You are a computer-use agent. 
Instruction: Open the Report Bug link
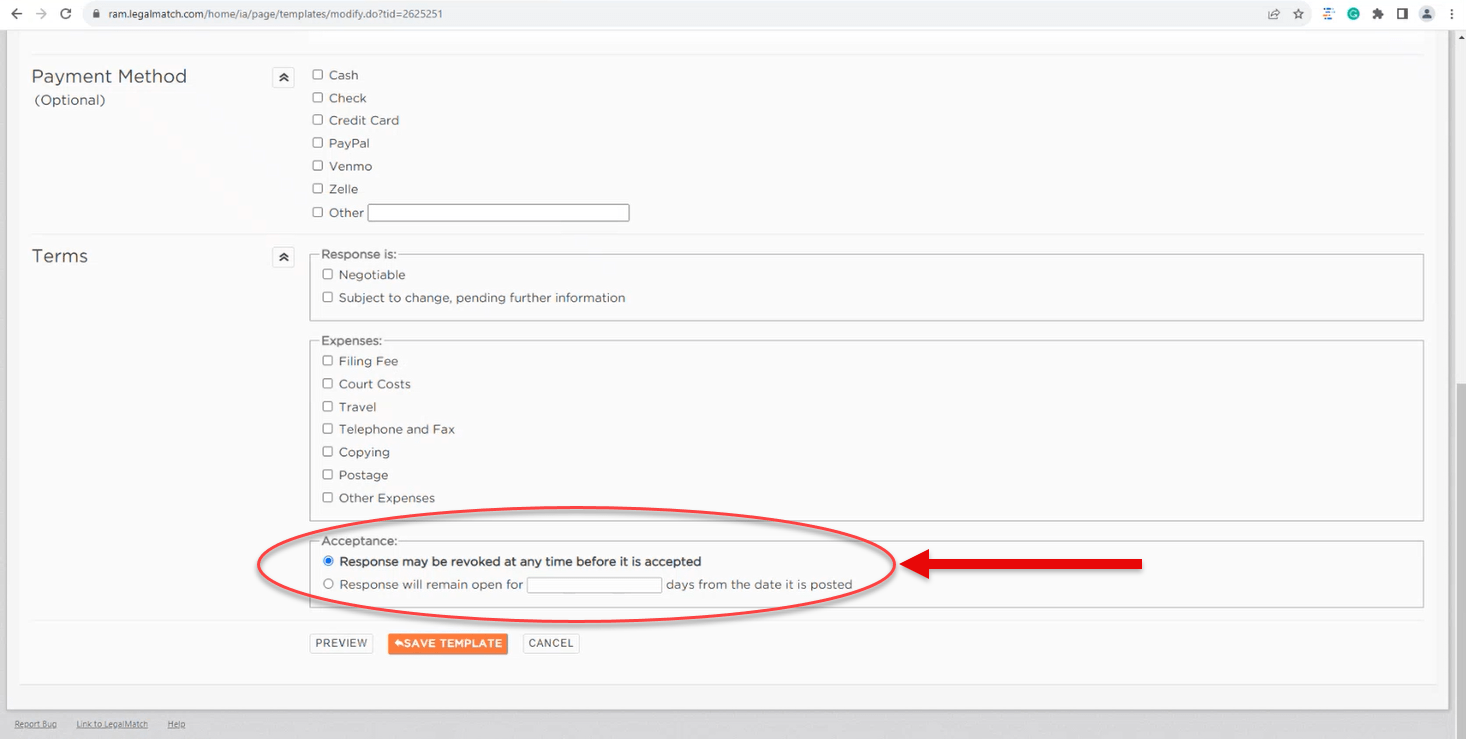[x=35, y=724]
